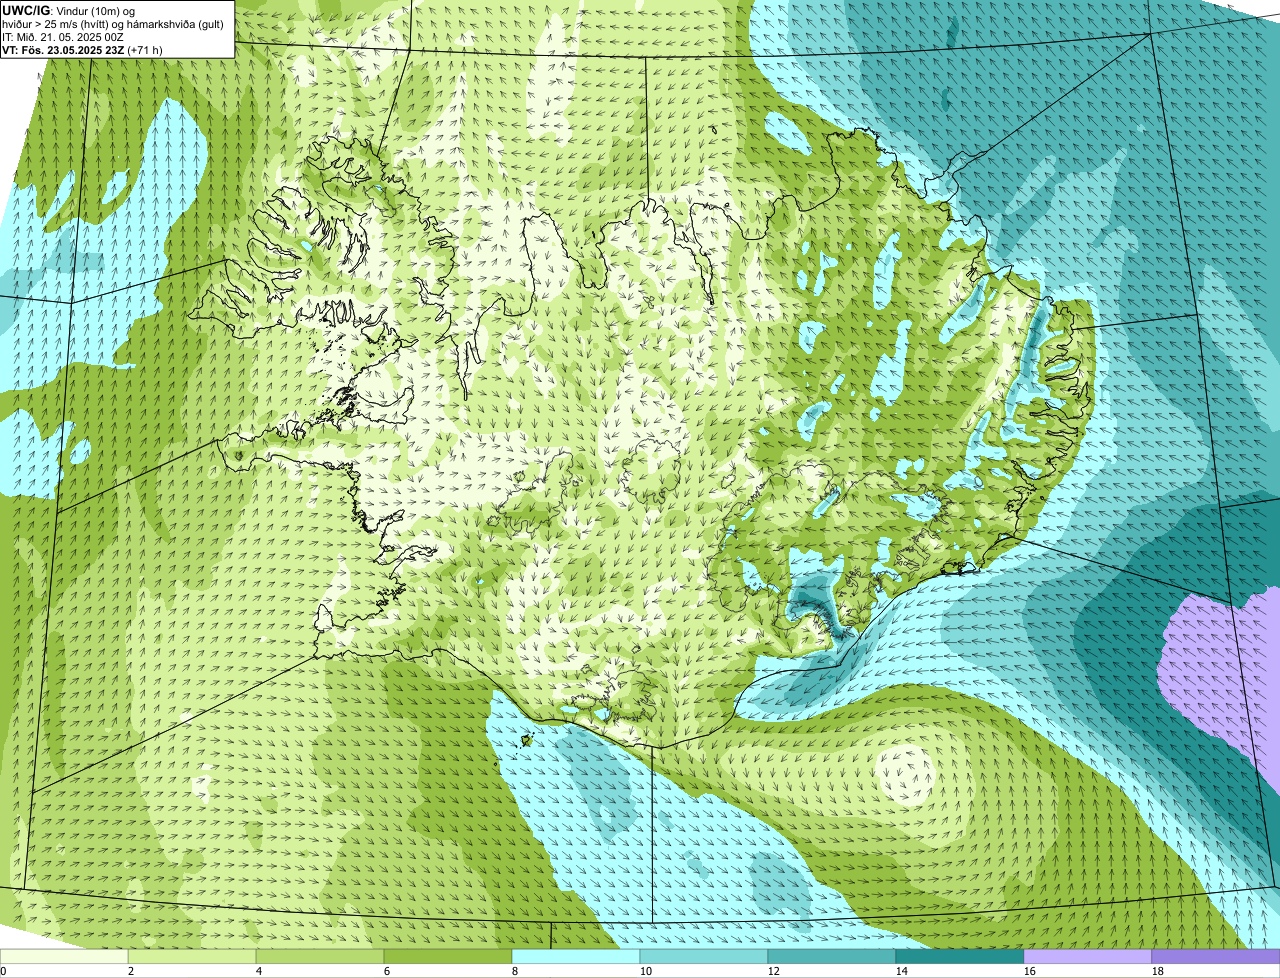Click the purple legend segment above 18 m/s
This screenshot has height=978, width=1280.
click(x=1216, y=956)
